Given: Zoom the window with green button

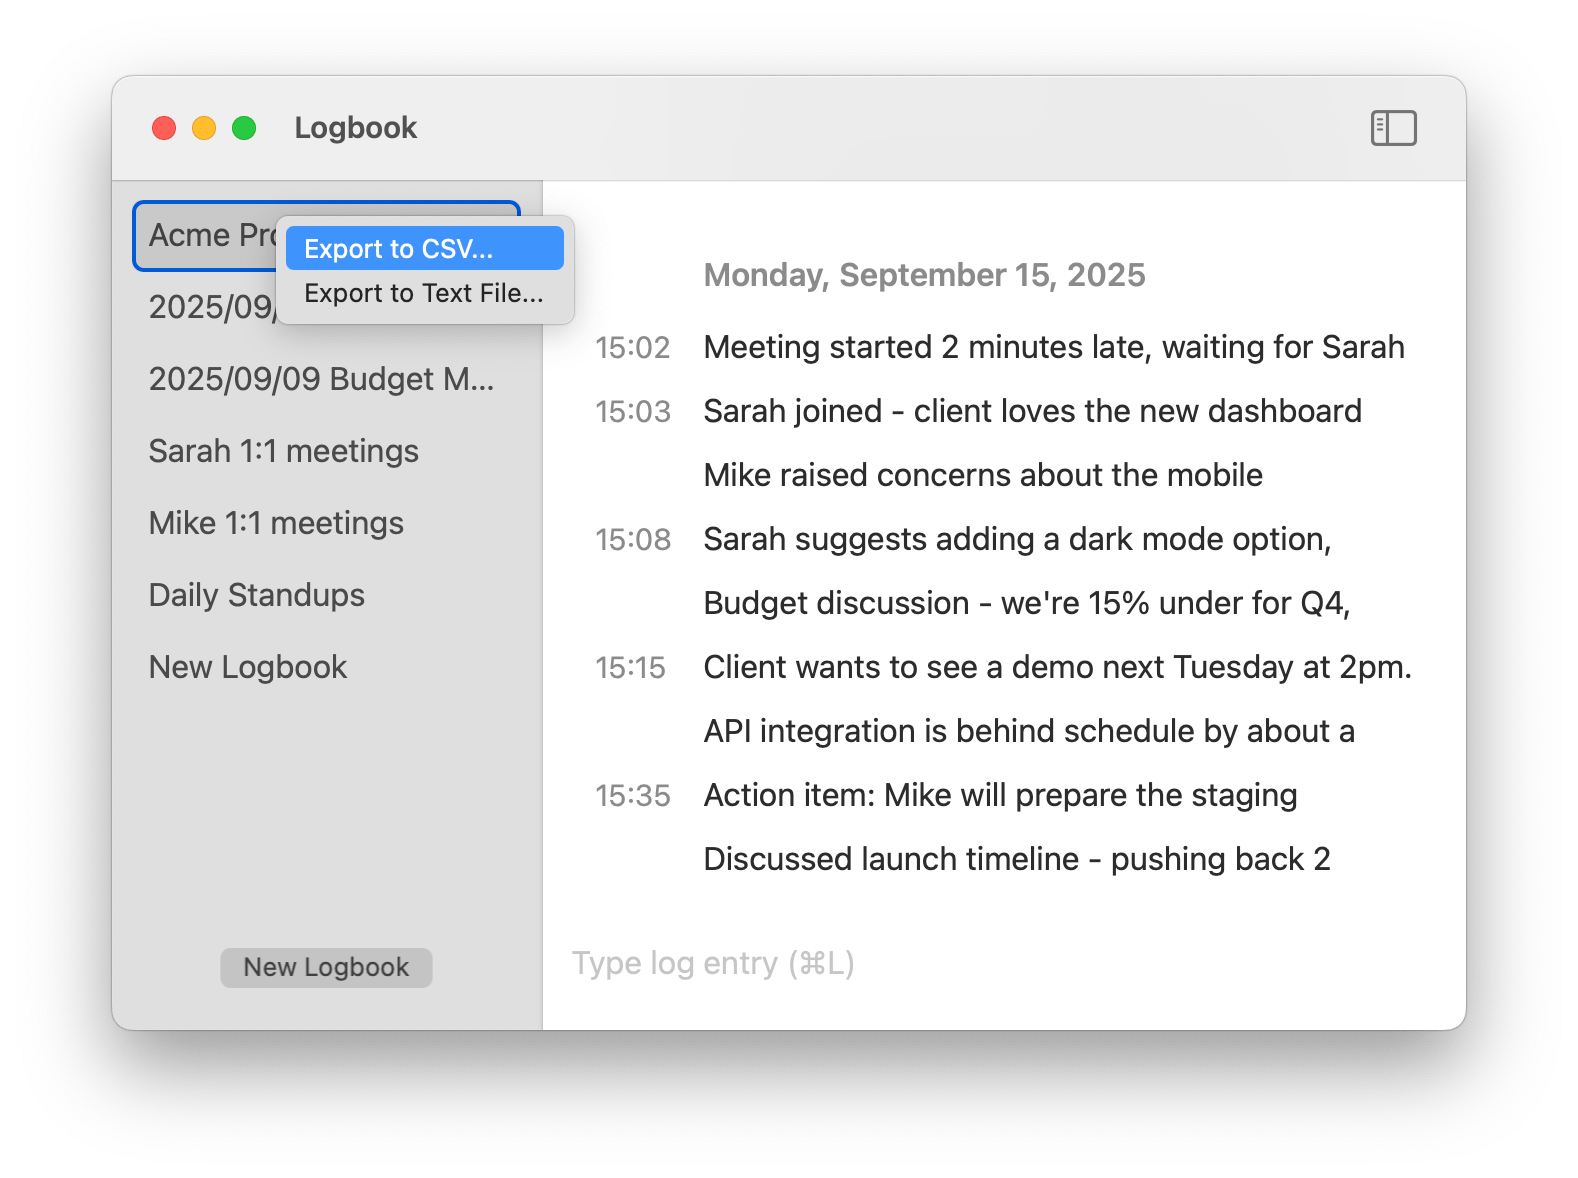Looking at the screenshot, I should point(244,128).
